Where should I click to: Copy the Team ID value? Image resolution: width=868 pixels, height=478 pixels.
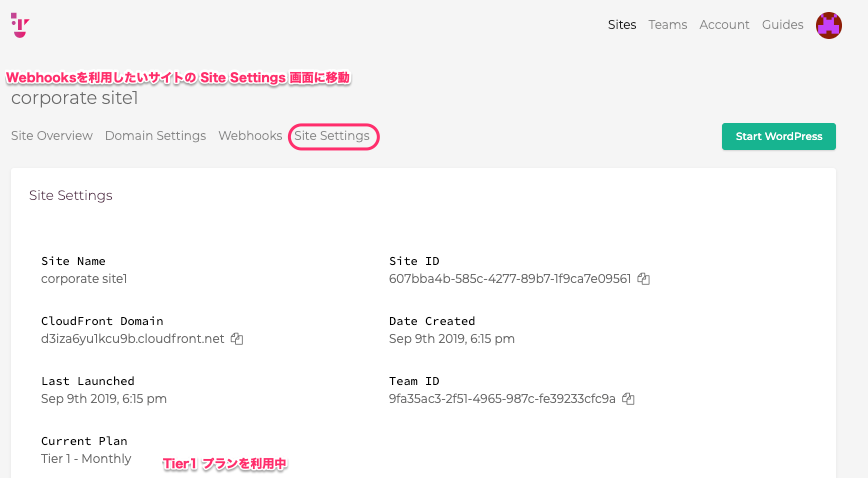coord(628,398)
